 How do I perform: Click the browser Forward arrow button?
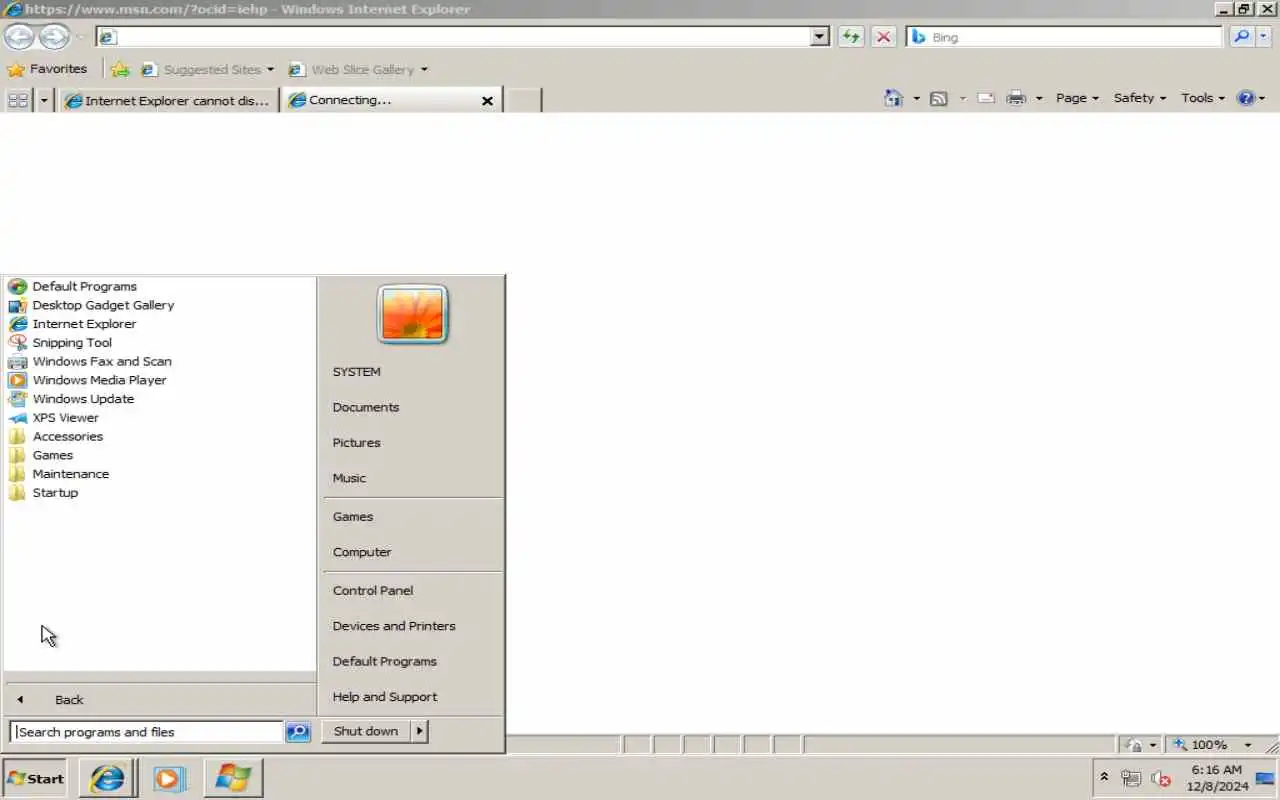click(54, 37)
